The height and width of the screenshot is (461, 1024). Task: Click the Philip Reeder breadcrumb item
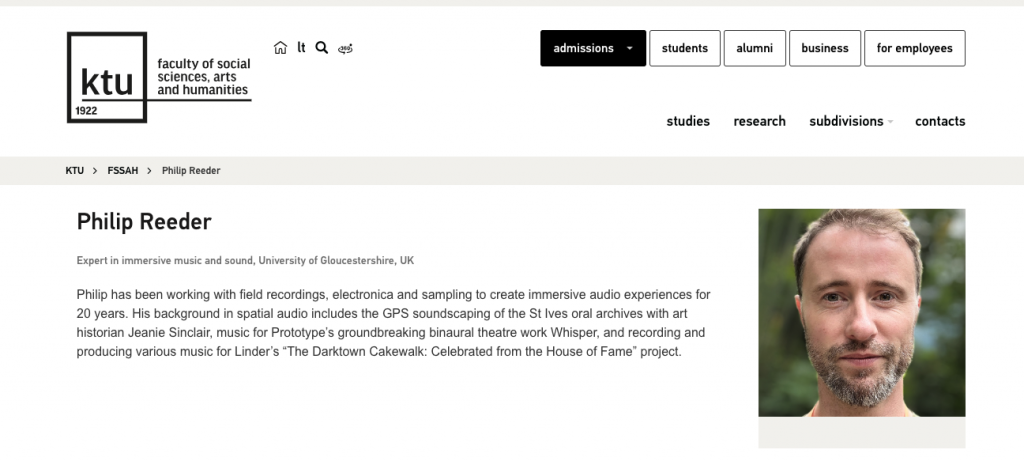(191, 171)
